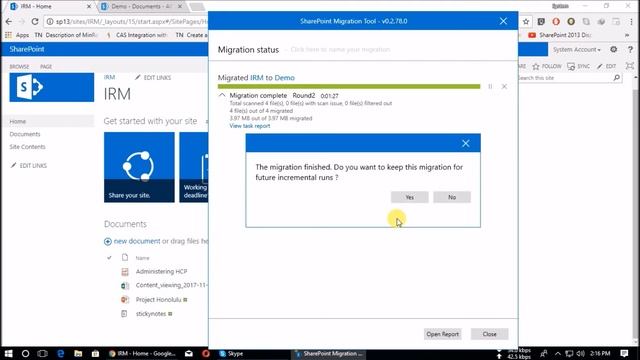Collapse the Migration complete details chevron
Screen dimensions: 640x360
[222, 95]
